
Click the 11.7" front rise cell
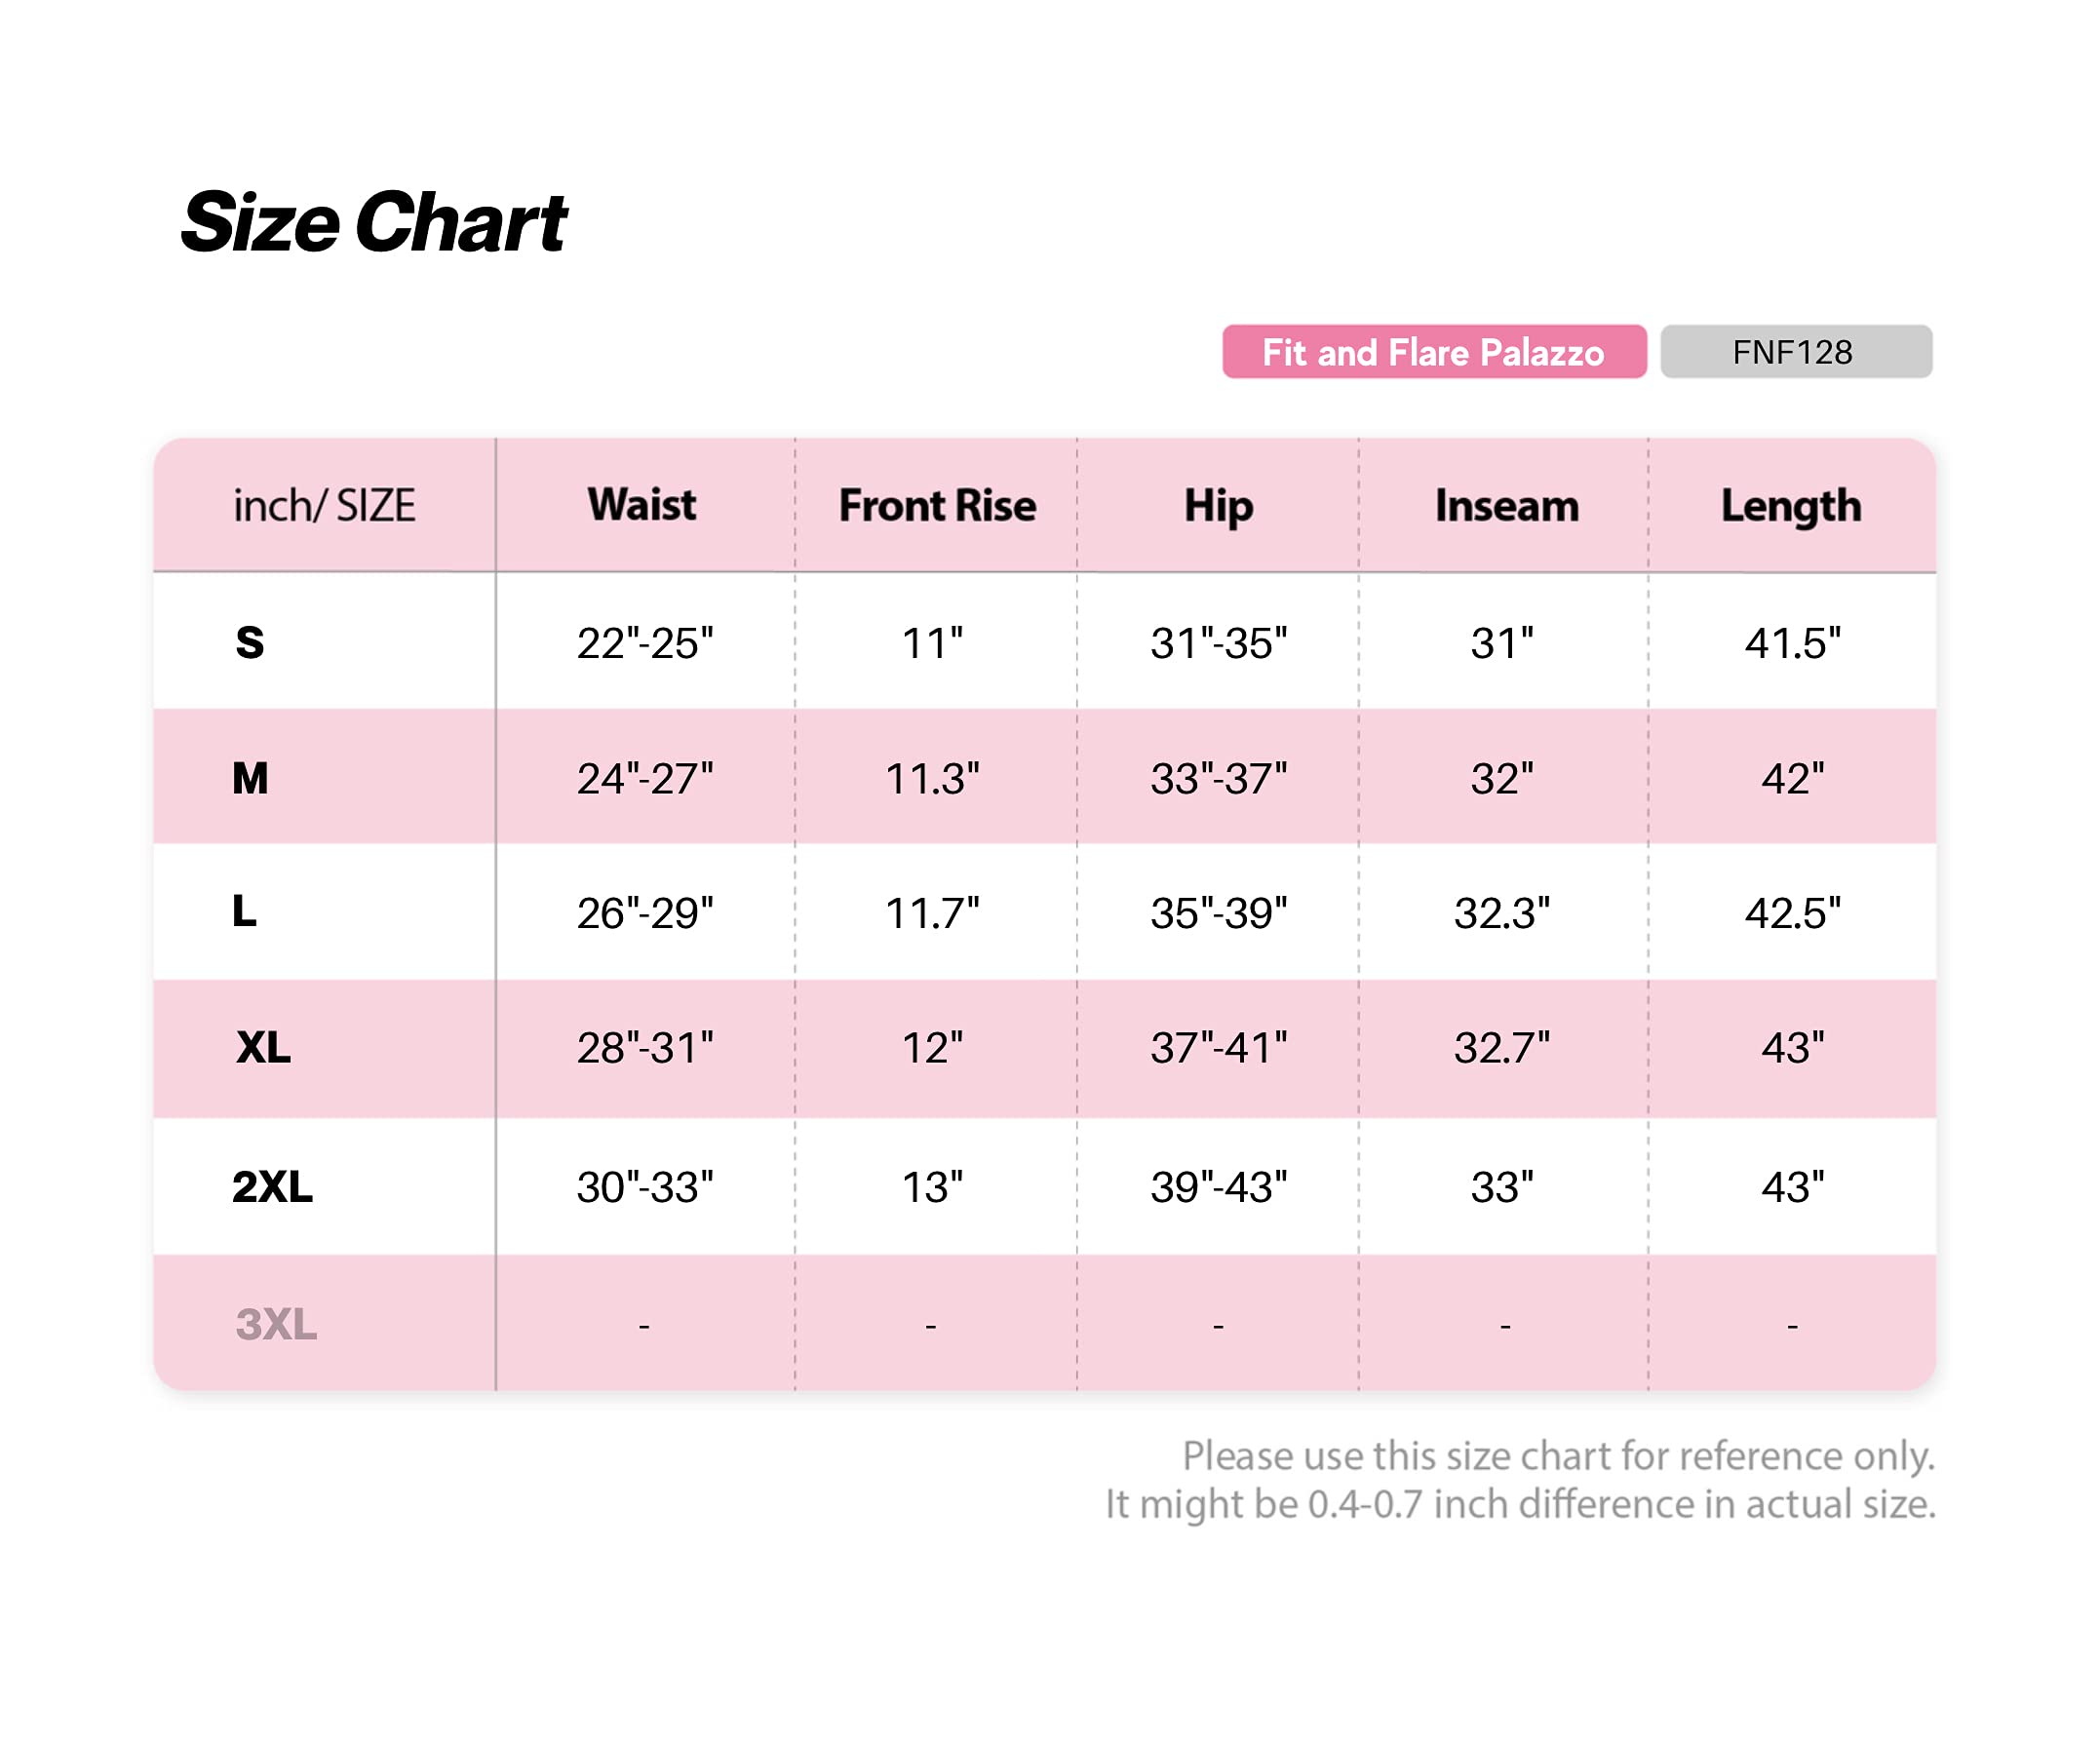click(x=932, y=913)
